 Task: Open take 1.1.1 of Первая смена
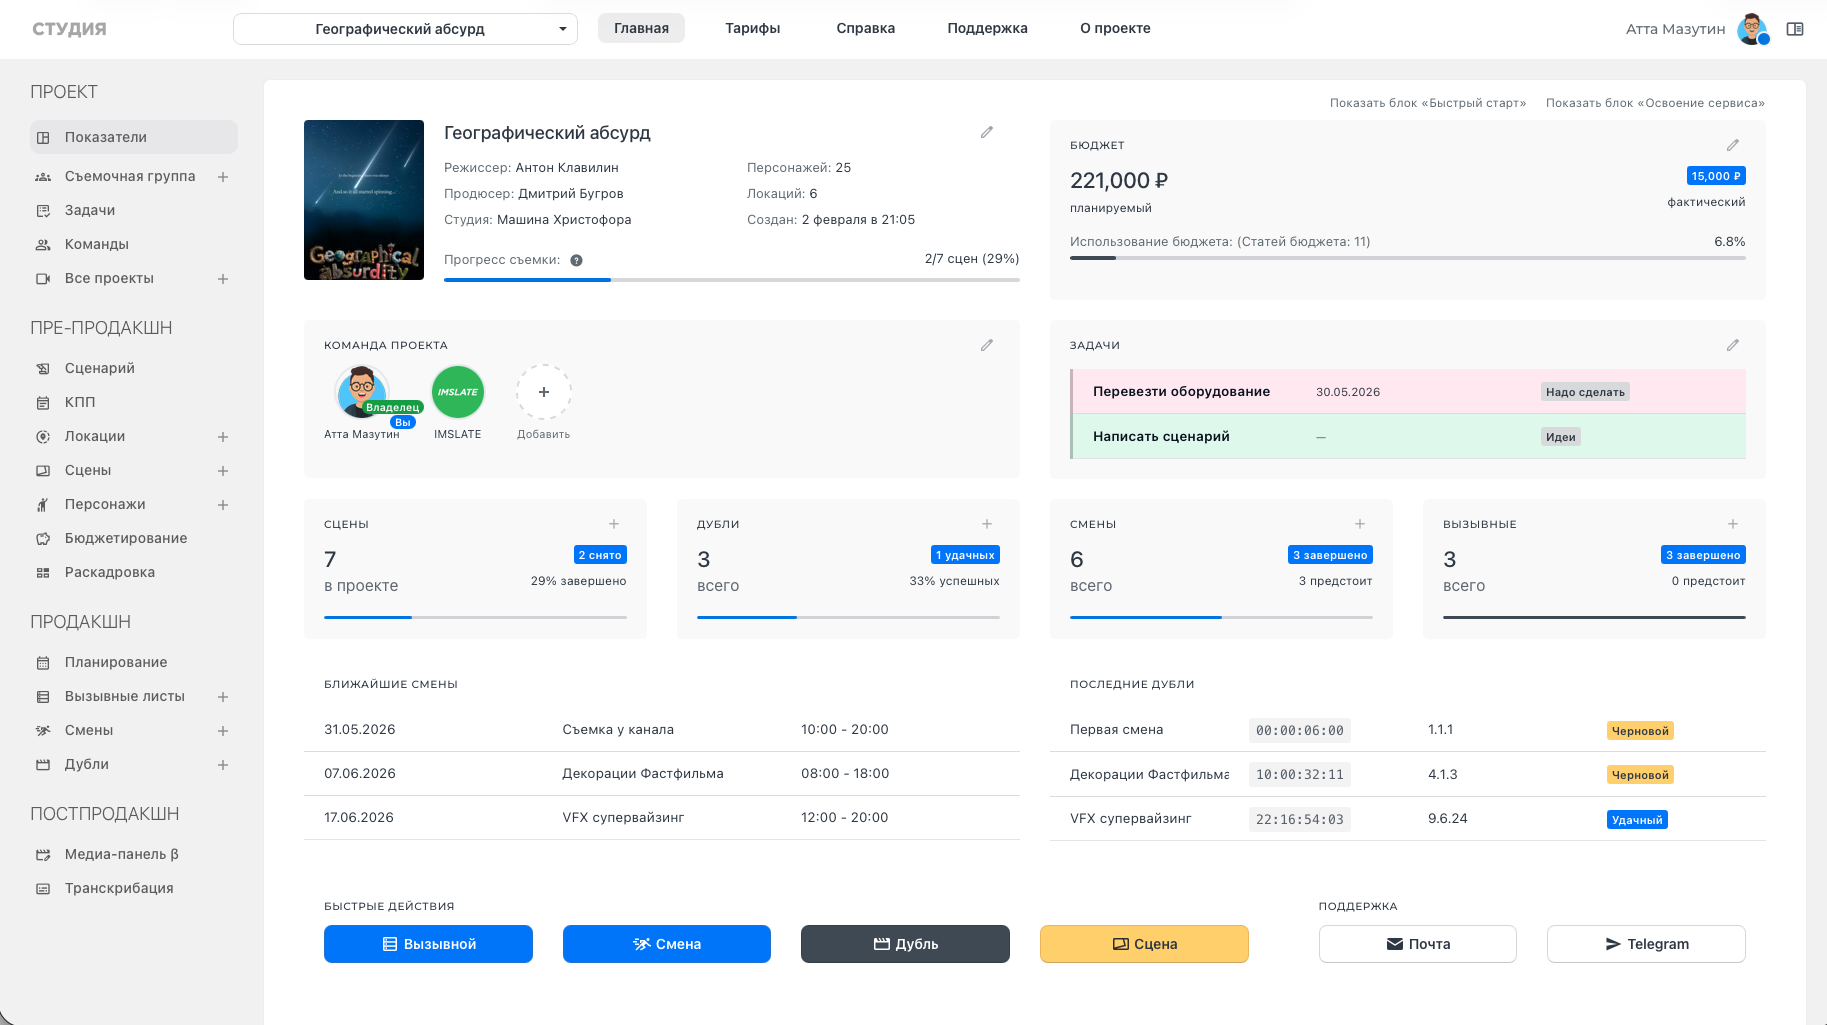1408,730
